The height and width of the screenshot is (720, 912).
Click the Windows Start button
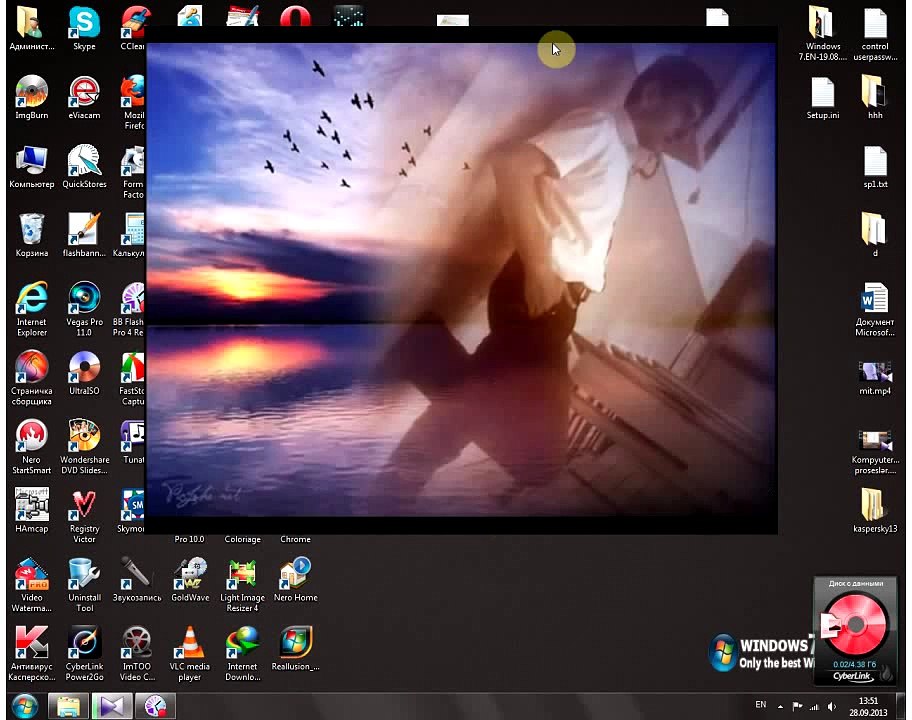24,706
